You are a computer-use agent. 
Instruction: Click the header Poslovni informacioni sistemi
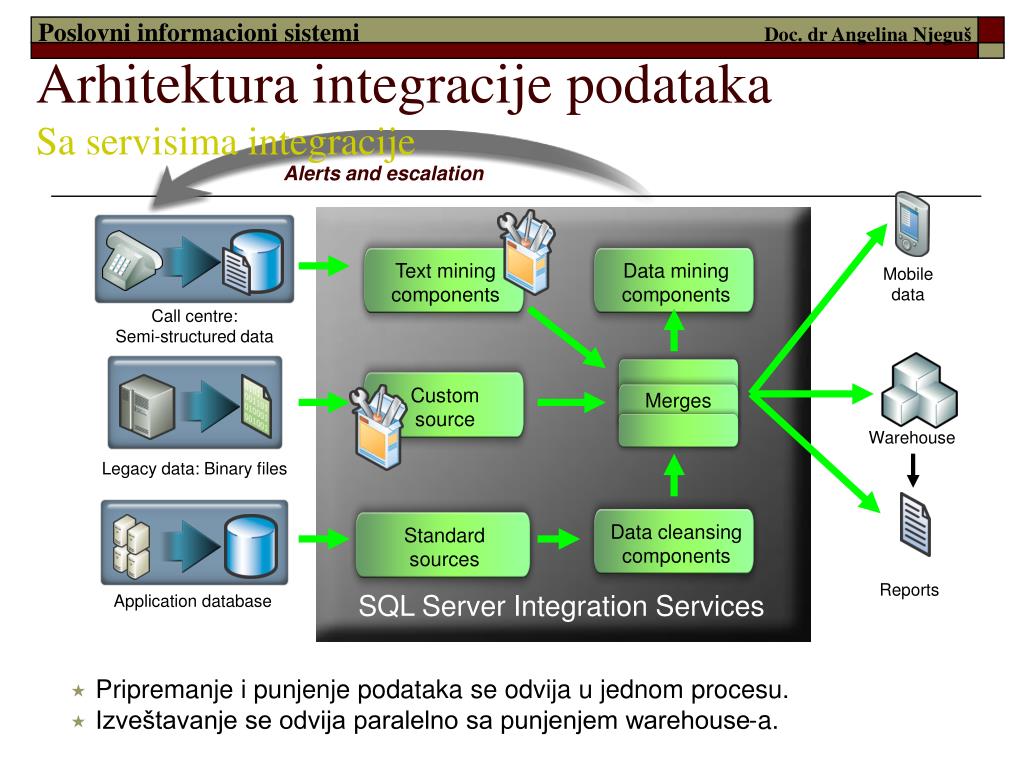pyautogui.click(x=199, y=32)
